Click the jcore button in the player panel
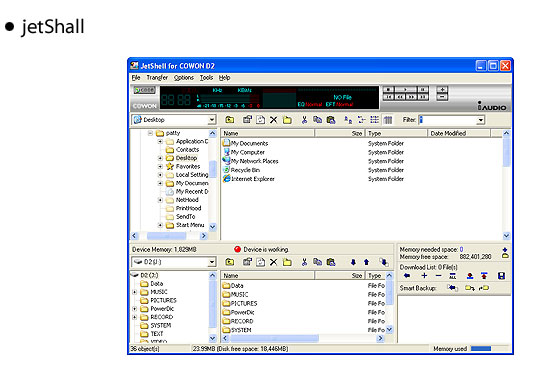 pos(144,90)
